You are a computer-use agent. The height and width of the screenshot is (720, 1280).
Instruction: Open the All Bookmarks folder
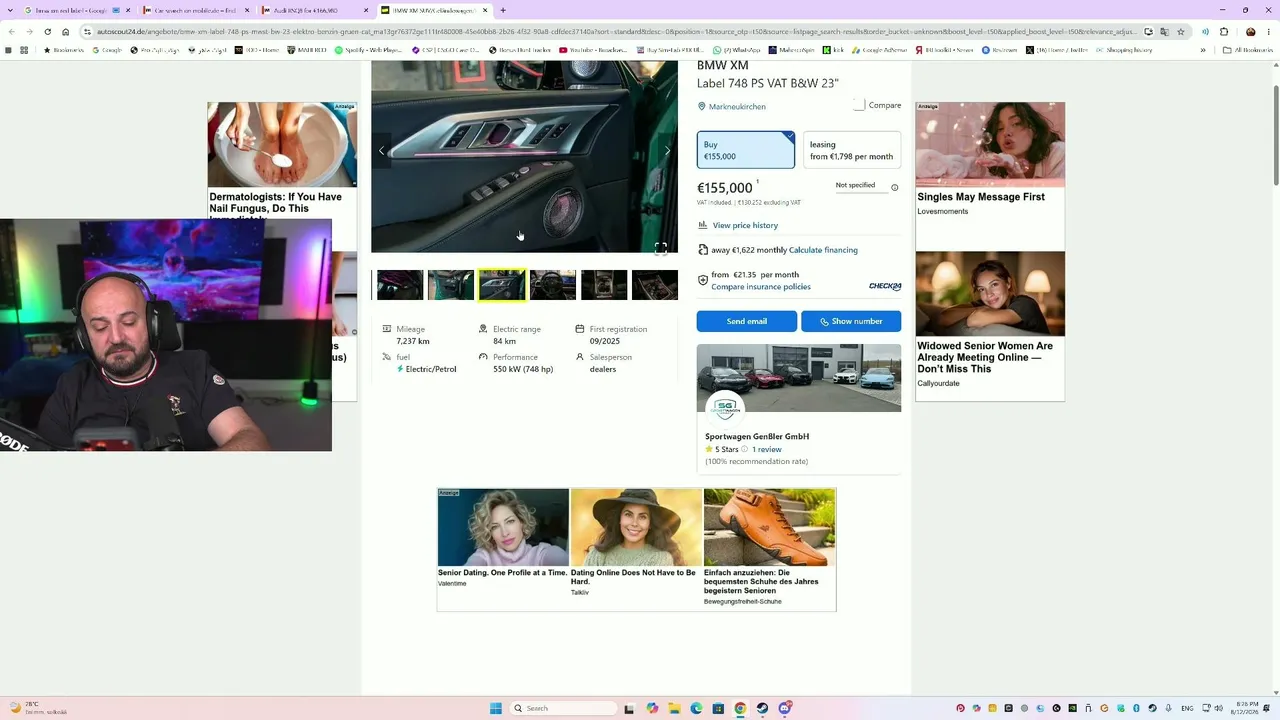(1248, 50)
